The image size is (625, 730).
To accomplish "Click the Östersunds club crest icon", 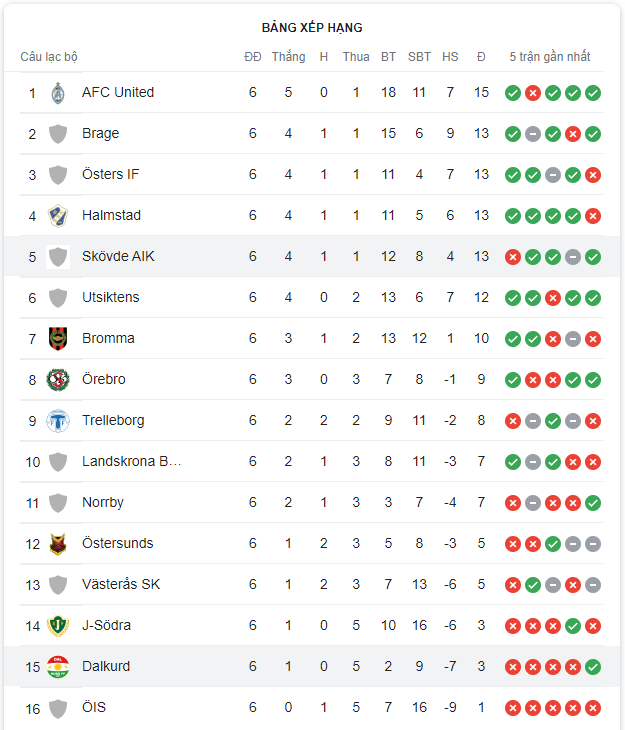I will click(x=58, y=544).
